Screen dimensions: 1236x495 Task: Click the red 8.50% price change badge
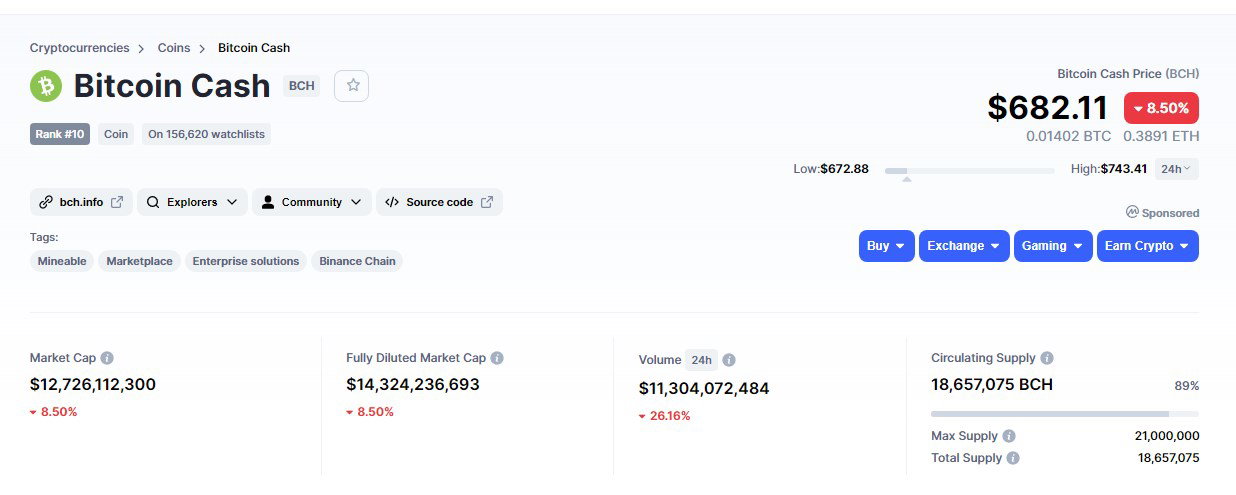(1161, 108)
